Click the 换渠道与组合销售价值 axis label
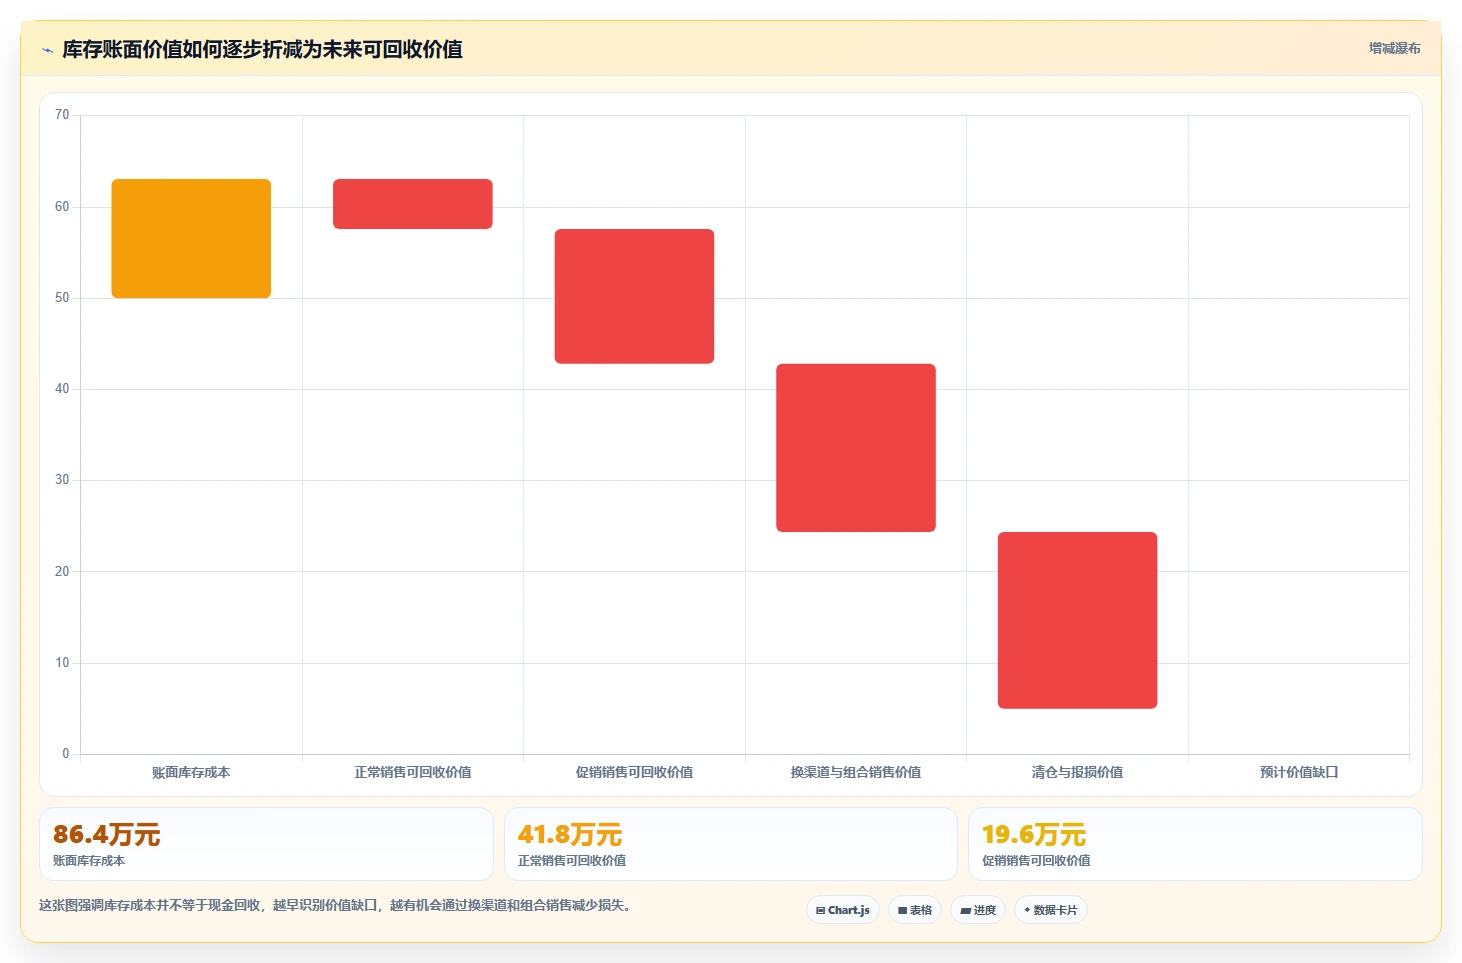The image size is (1462, 963). 856,772
